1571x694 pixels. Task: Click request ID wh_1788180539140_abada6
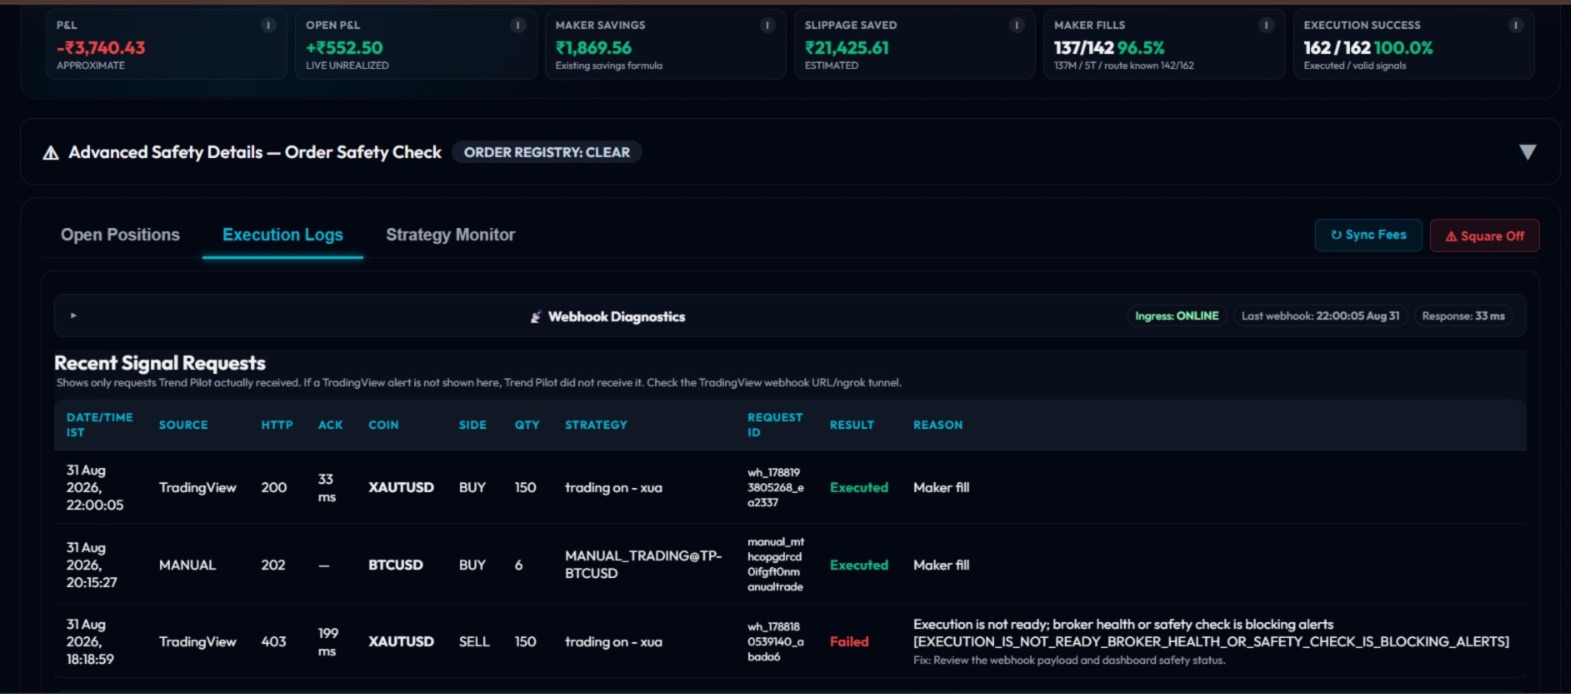[x=774, y=642]
